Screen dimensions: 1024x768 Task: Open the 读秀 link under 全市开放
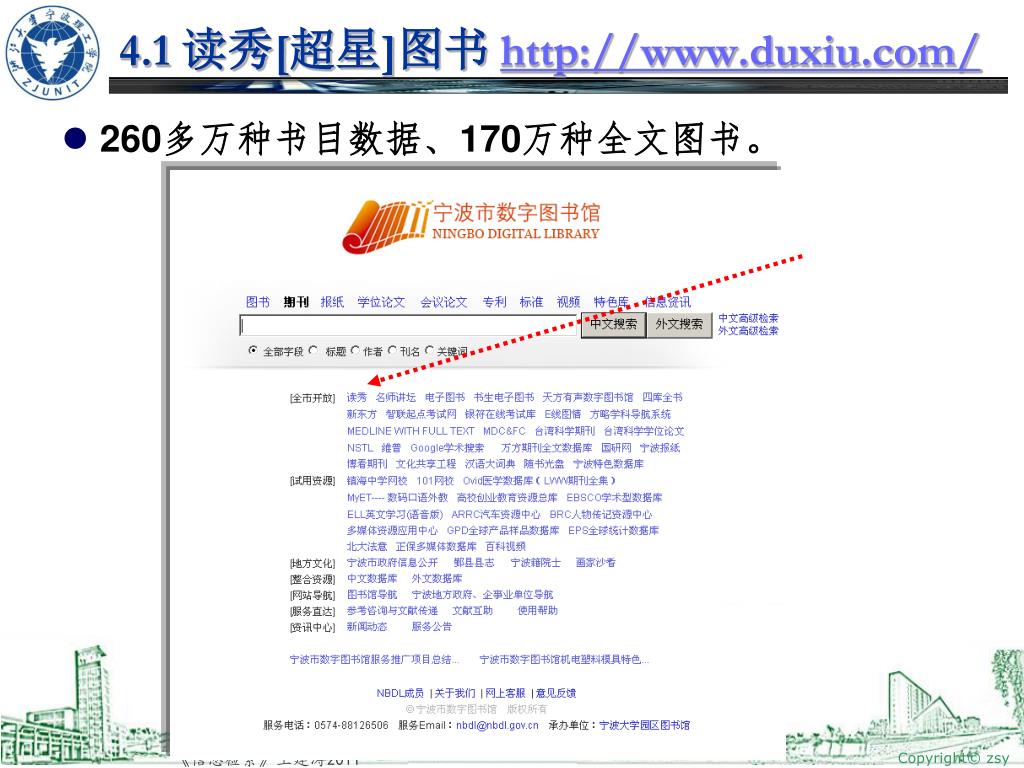357,397
